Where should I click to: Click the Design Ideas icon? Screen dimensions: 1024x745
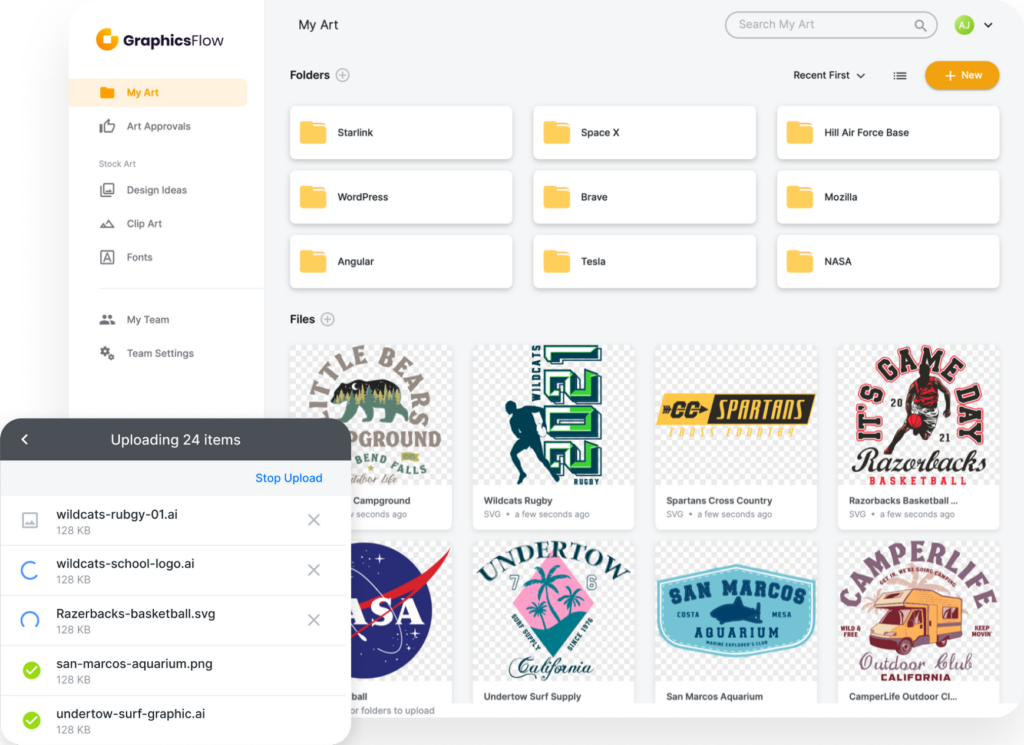coord(107,190)
